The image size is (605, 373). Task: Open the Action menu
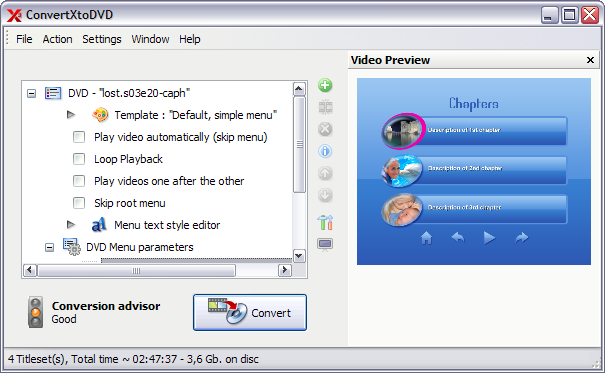57,39
